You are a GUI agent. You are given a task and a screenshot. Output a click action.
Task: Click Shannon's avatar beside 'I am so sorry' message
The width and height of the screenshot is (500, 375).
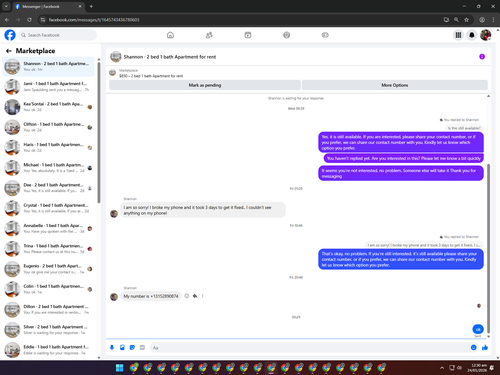pos(114,214)
